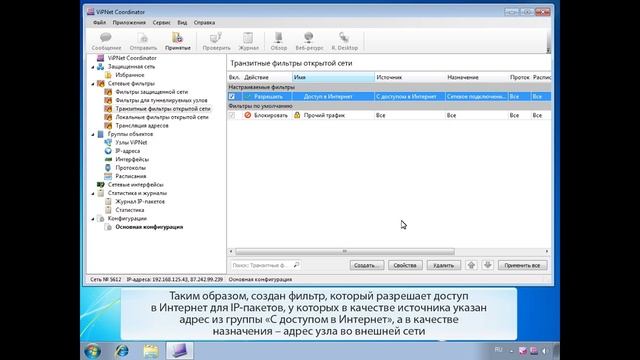Collapse the Конфигурации node
The width and height of the screenshot is (640, 360).
(x=93, y=219)
